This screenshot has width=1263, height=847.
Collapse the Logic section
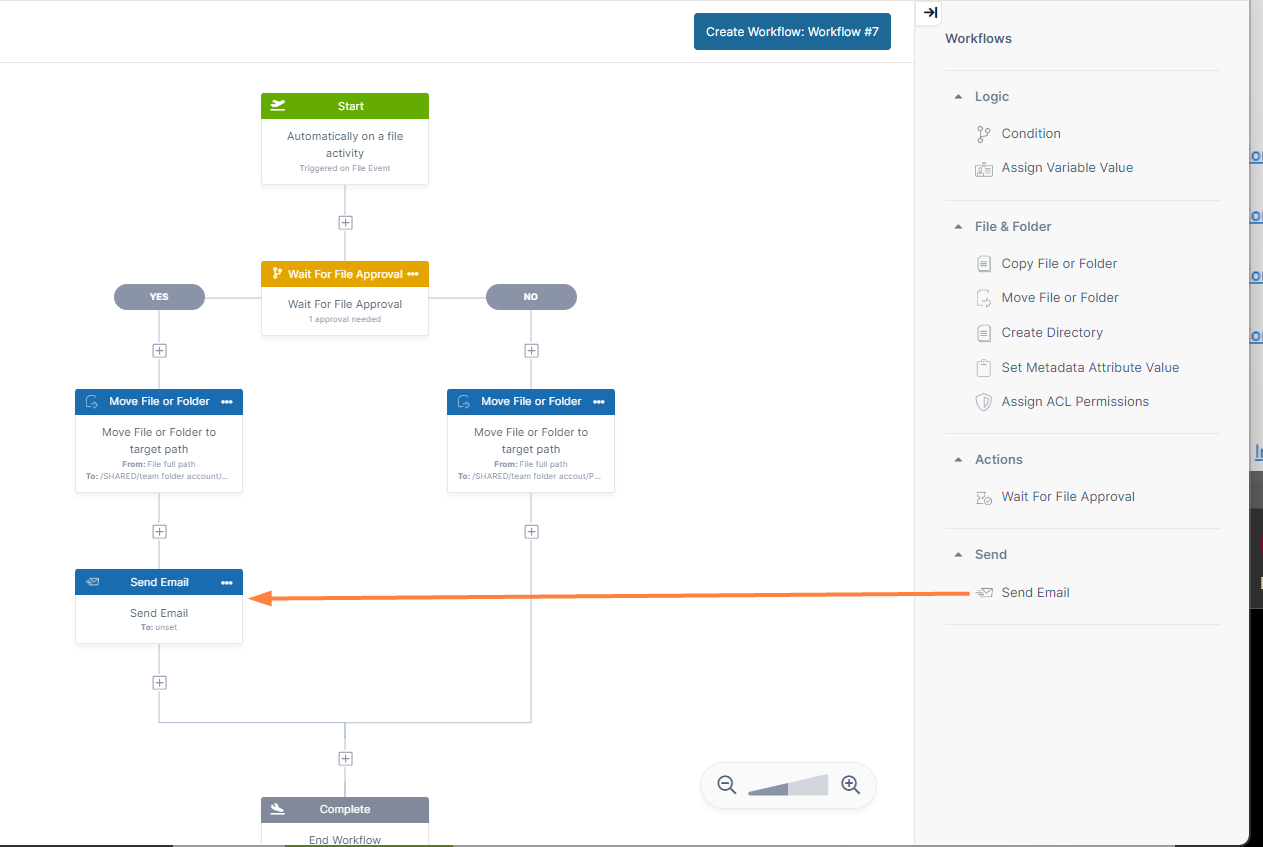pos(958,97)
